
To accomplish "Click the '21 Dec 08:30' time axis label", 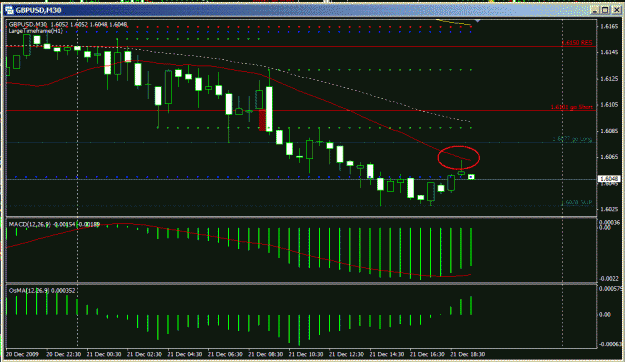I will [x=265, y=354].
